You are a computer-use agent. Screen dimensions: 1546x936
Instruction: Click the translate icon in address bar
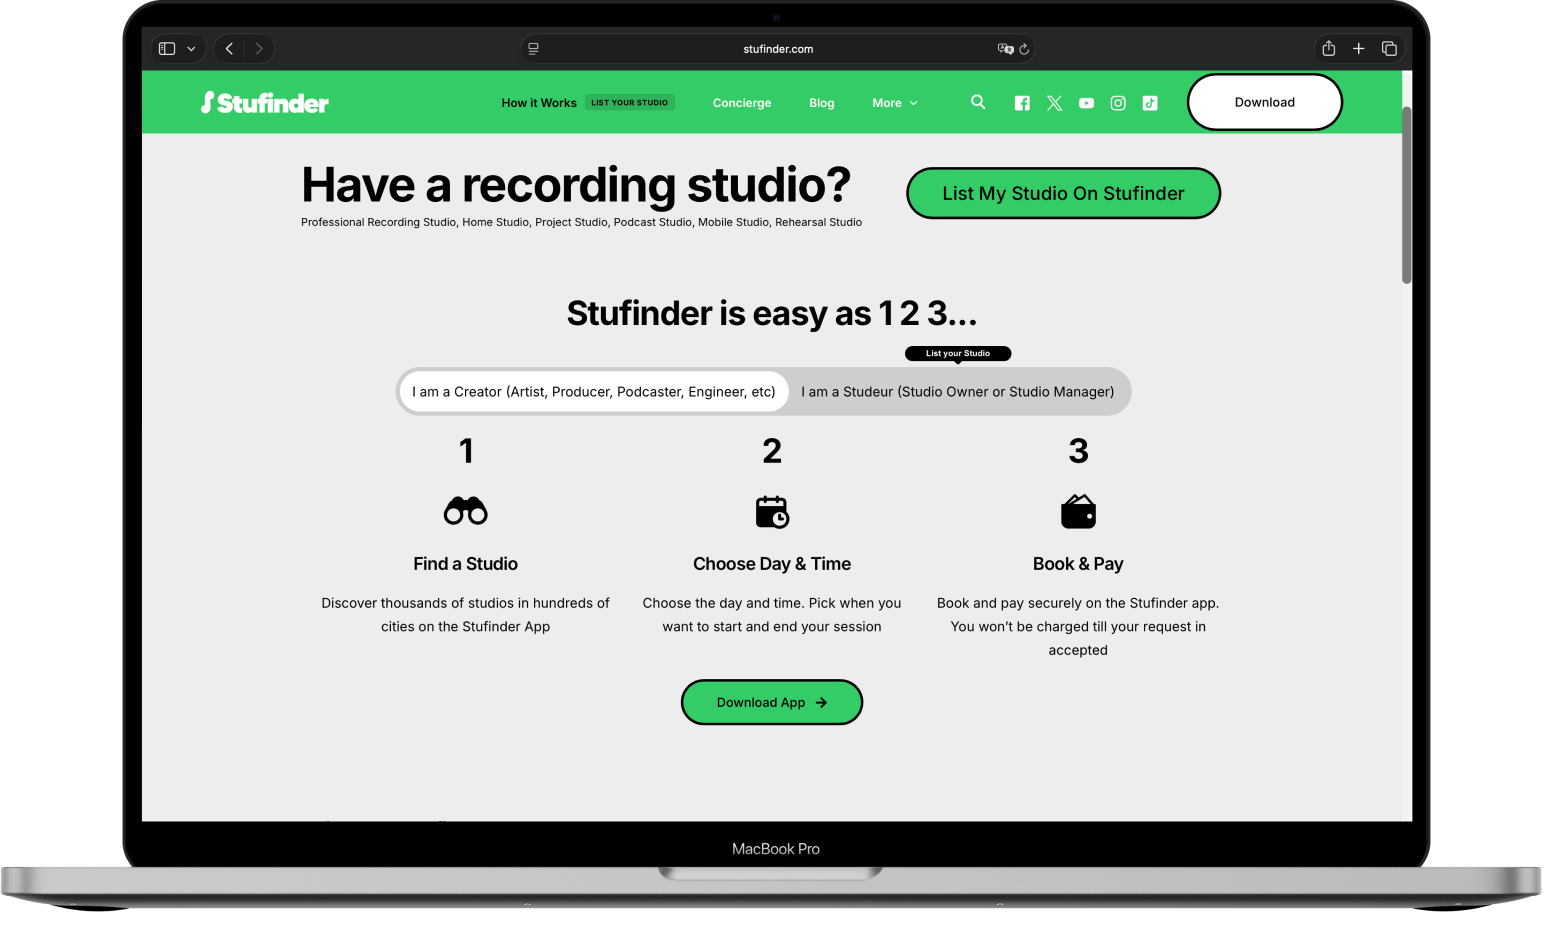(x=1005, y=49)
